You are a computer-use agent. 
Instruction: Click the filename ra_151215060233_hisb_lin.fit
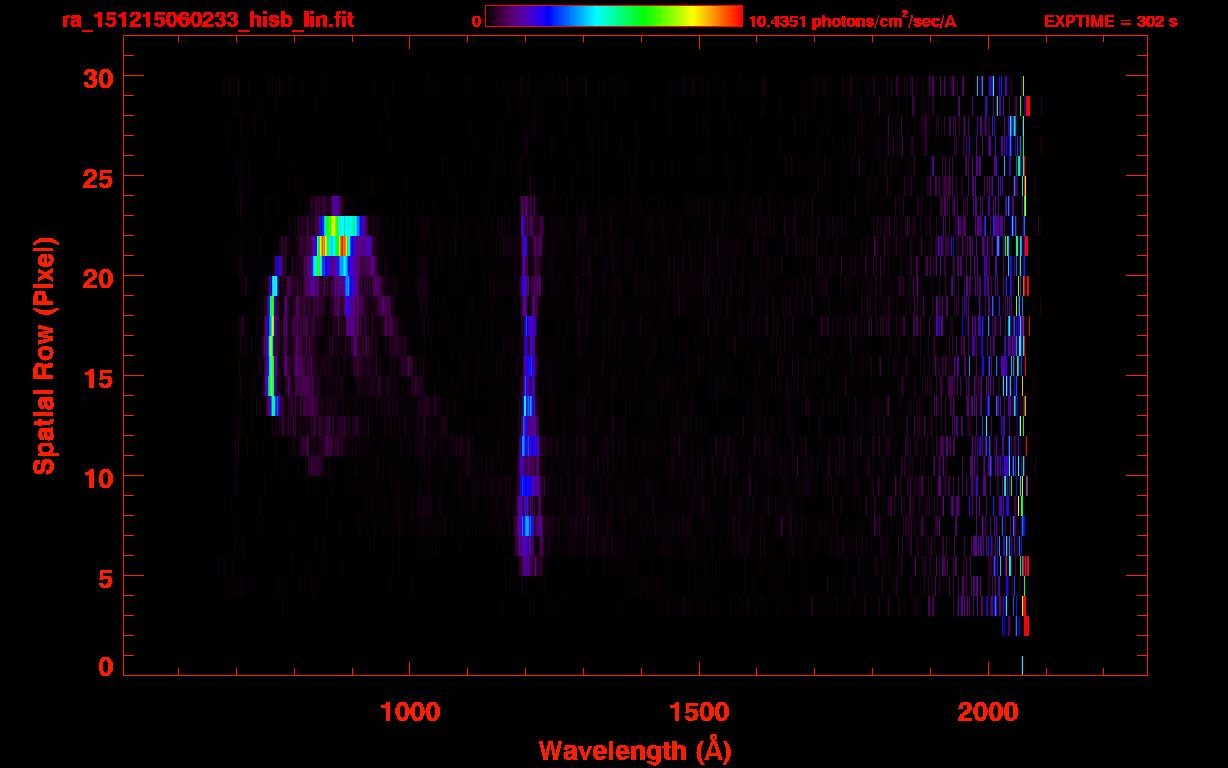point(207,20)
